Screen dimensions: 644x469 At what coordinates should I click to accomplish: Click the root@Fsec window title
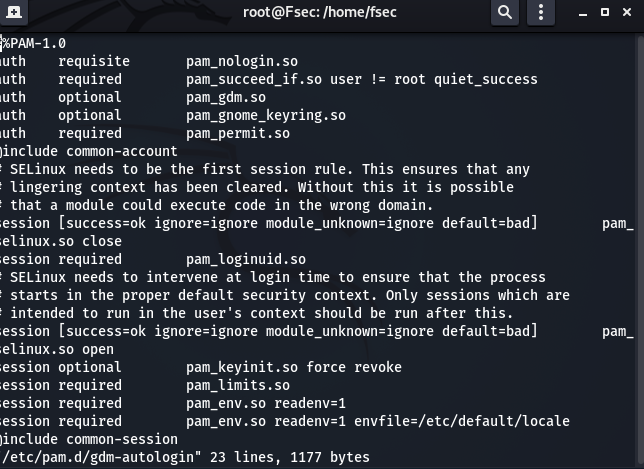coord(323,12)
